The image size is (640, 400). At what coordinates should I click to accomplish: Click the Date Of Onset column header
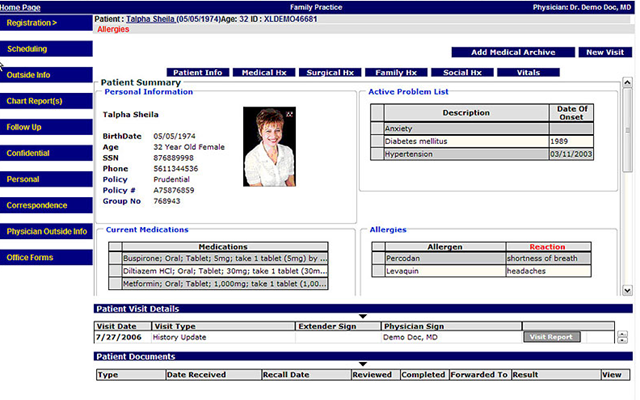pyautogui.click(x=571, y=113)
